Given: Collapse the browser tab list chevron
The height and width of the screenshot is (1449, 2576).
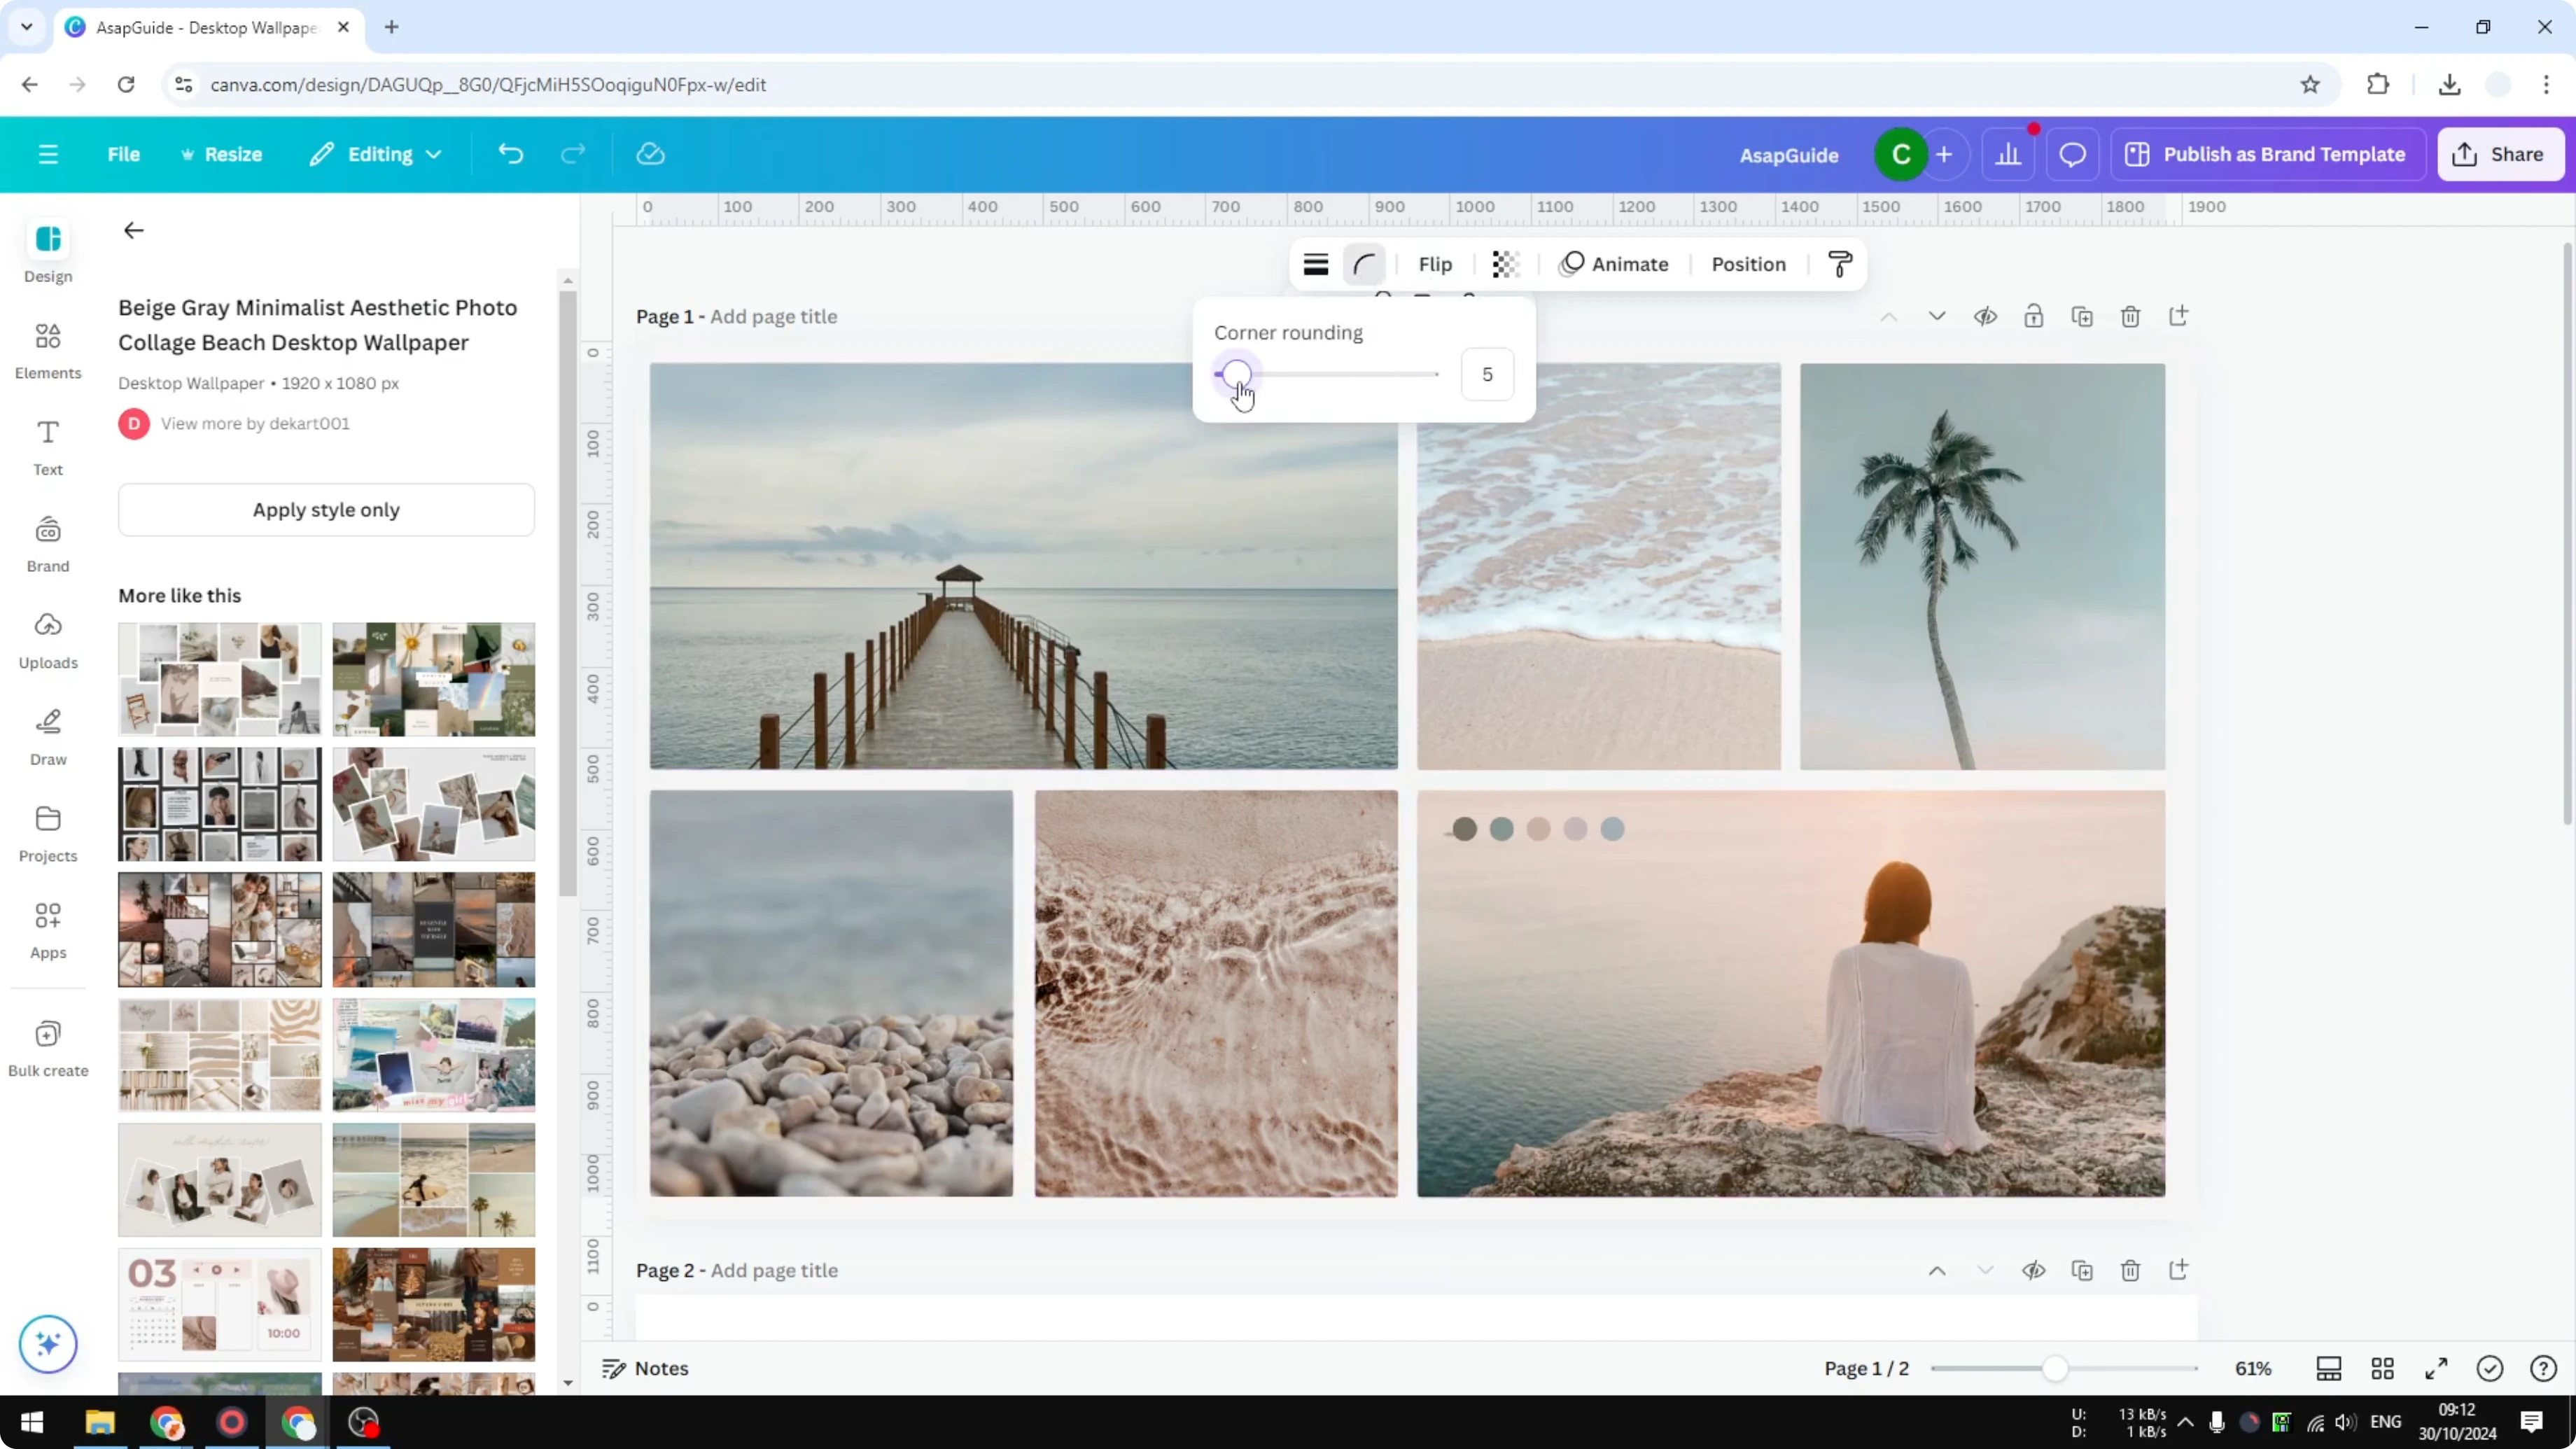Looking at the screenshot, I should pos(26,27).
